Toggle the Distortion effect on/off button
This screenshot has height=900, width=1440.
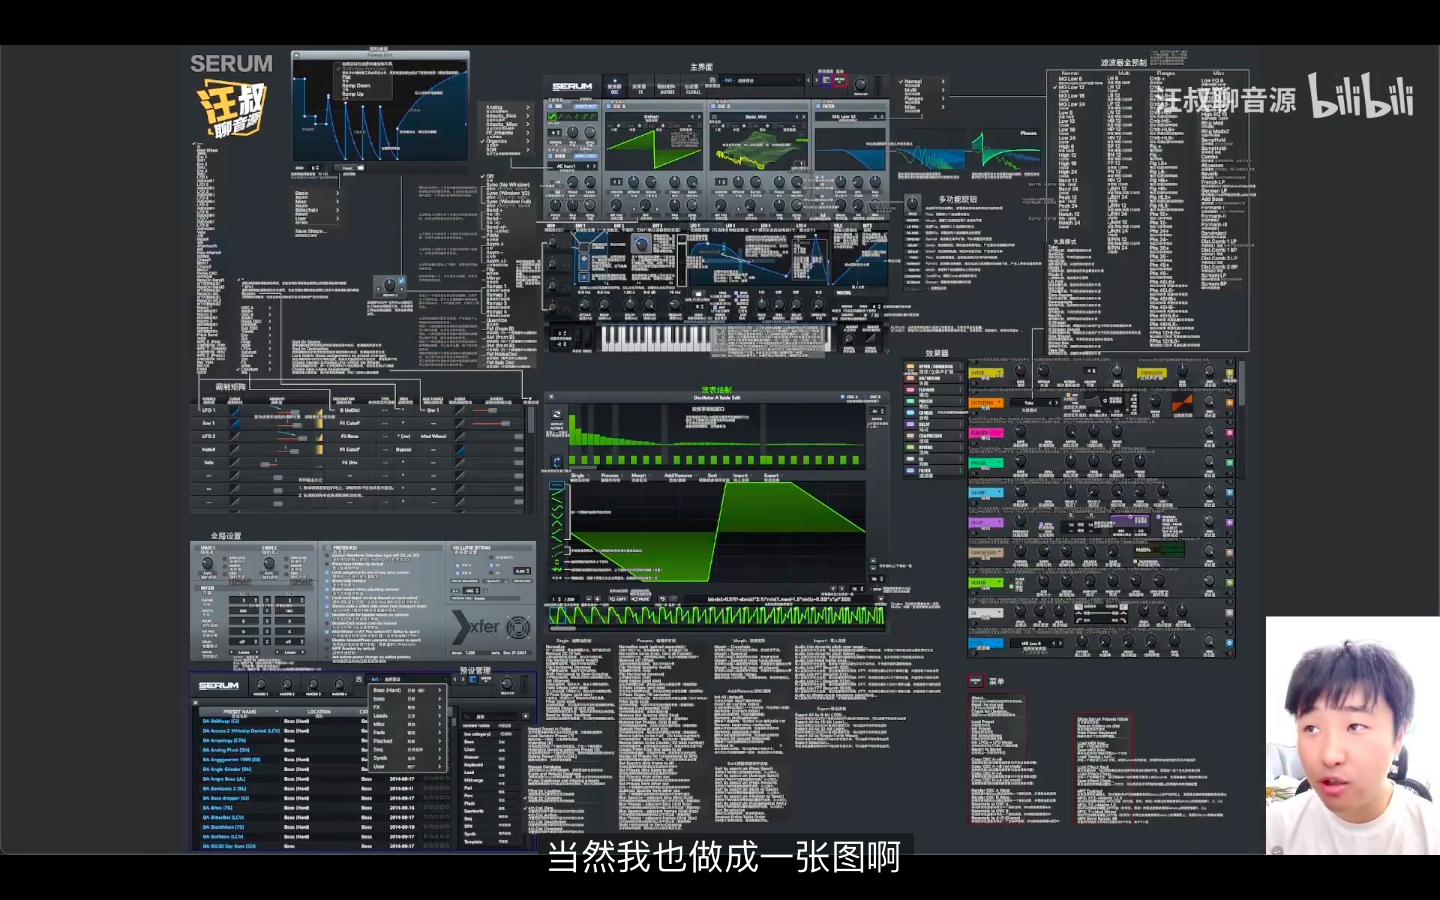point(1230,403)
